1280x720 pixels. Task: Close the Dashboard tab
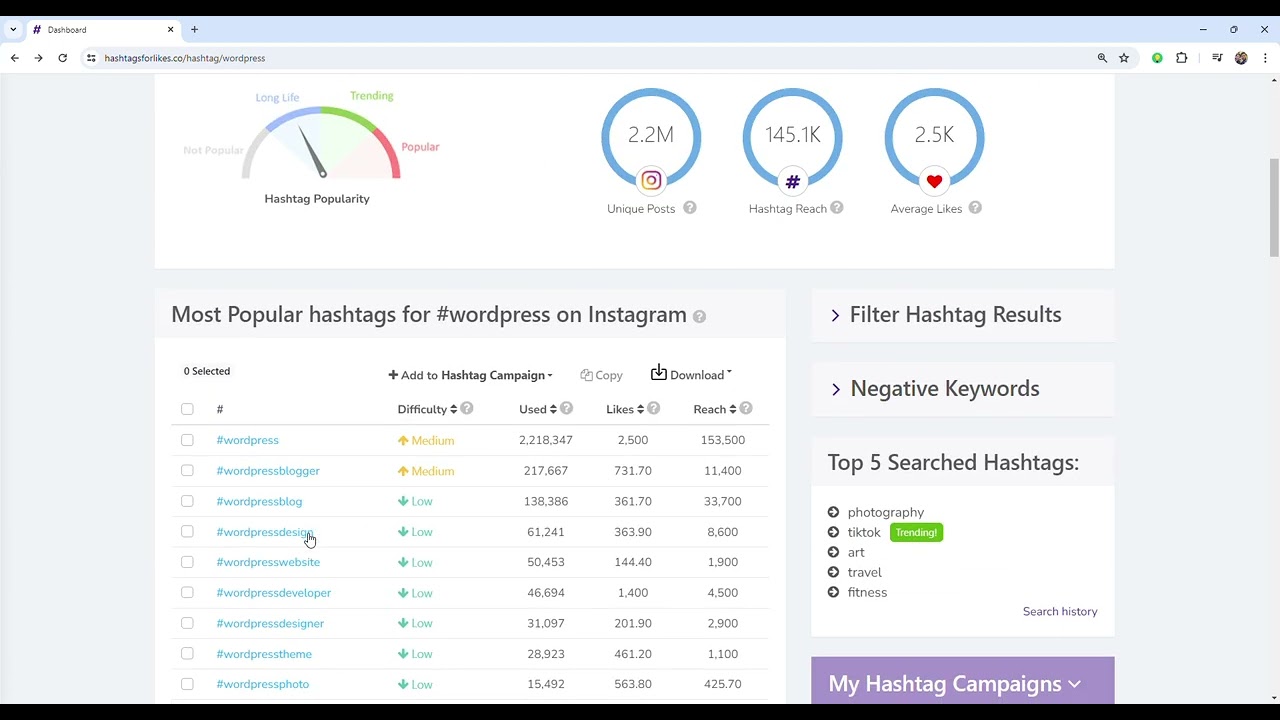coord(170,30)
